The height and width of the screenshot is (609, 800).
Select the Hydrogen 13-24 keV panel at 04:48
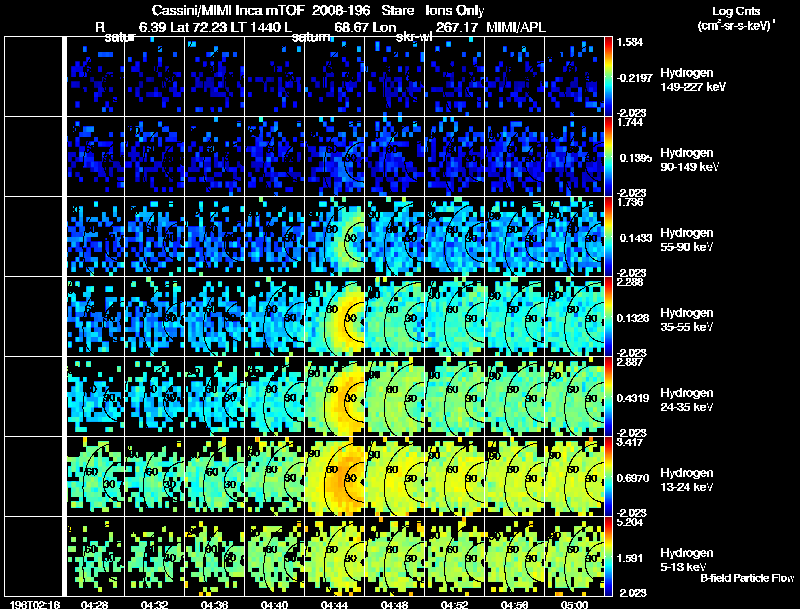click(x=395, y=476)
